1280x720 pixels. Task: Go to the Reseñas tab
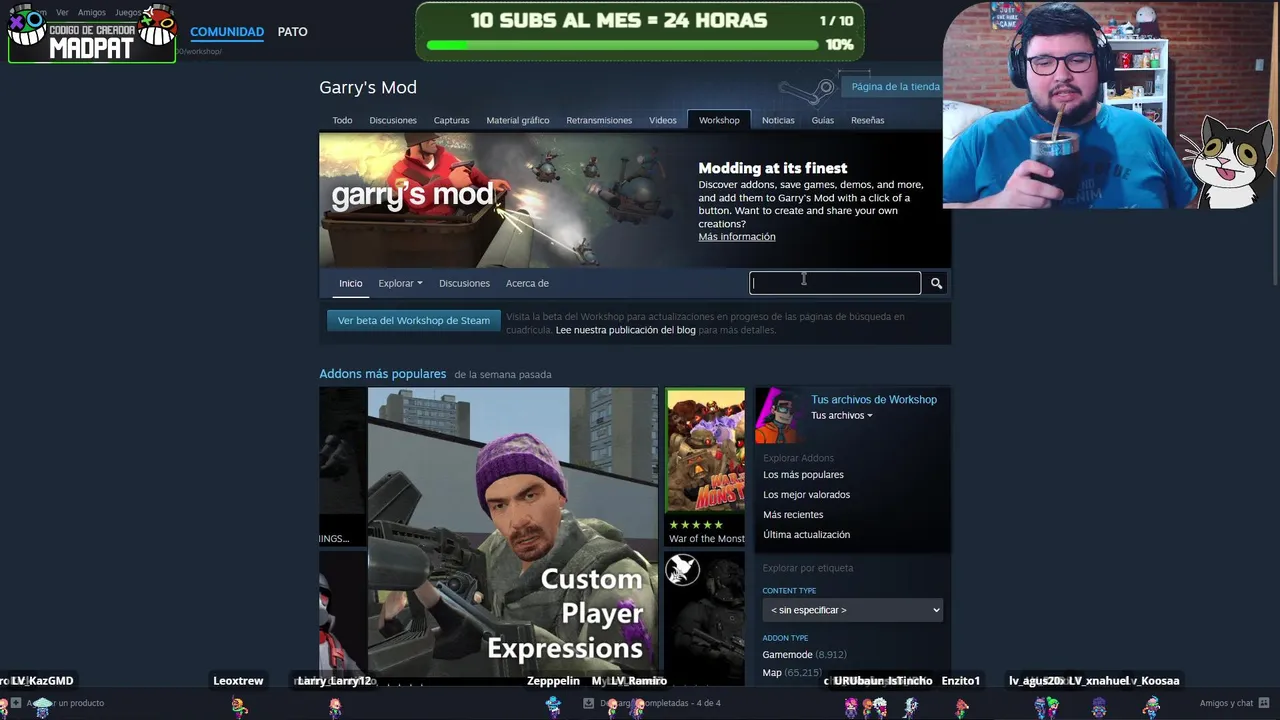868,120
